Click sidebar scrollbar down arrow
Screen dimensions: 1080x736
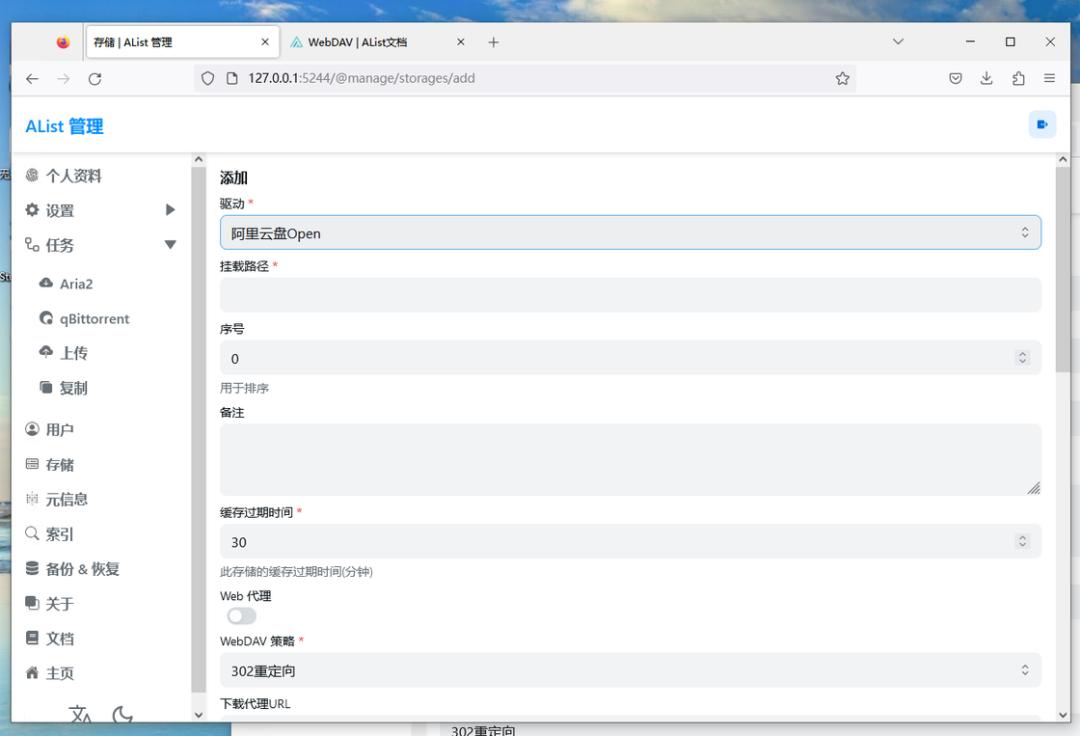[x=198, y=715]
